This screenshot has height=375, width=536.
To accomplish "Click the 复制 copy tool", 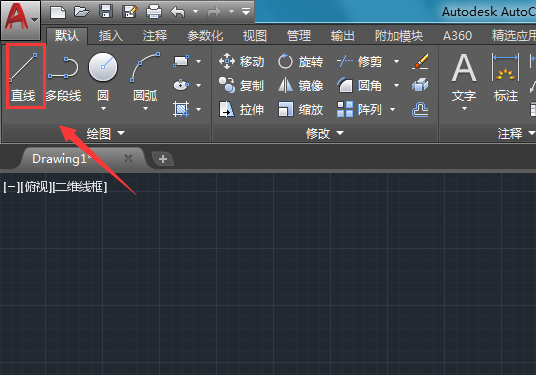I will 242,85.
